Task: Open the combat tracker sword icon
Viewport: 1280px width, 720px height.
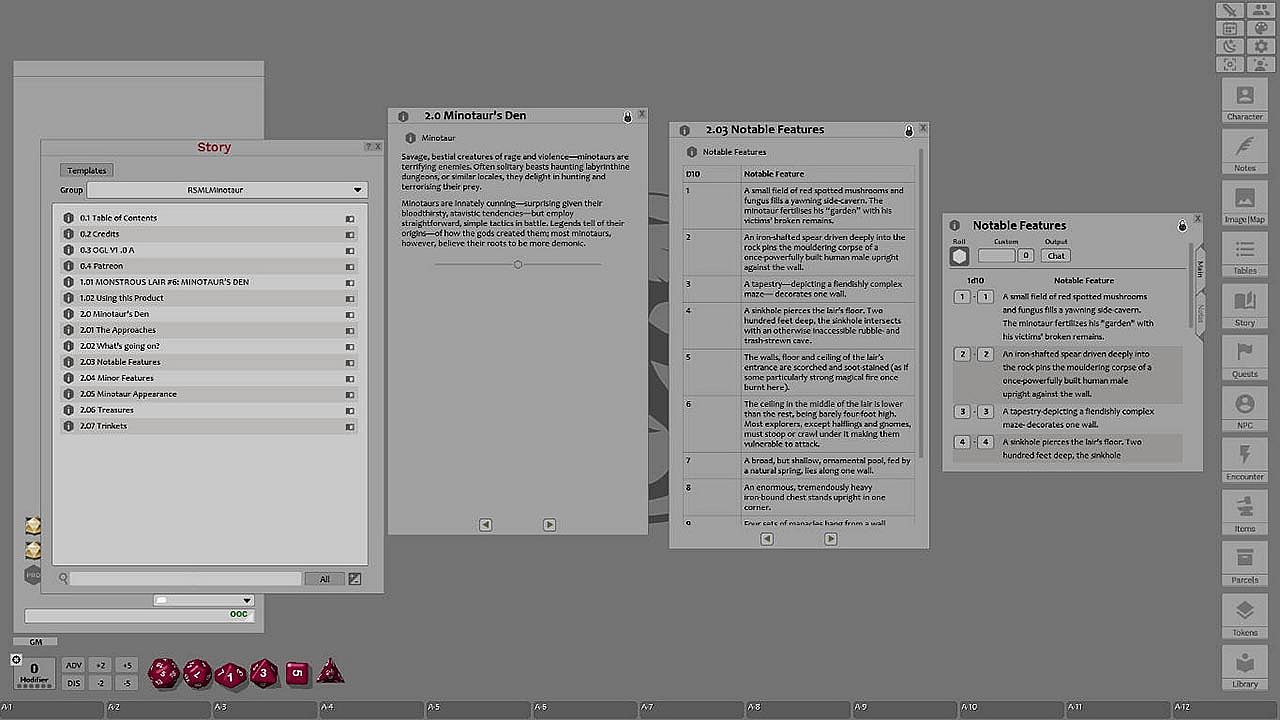Action: 1230,10
